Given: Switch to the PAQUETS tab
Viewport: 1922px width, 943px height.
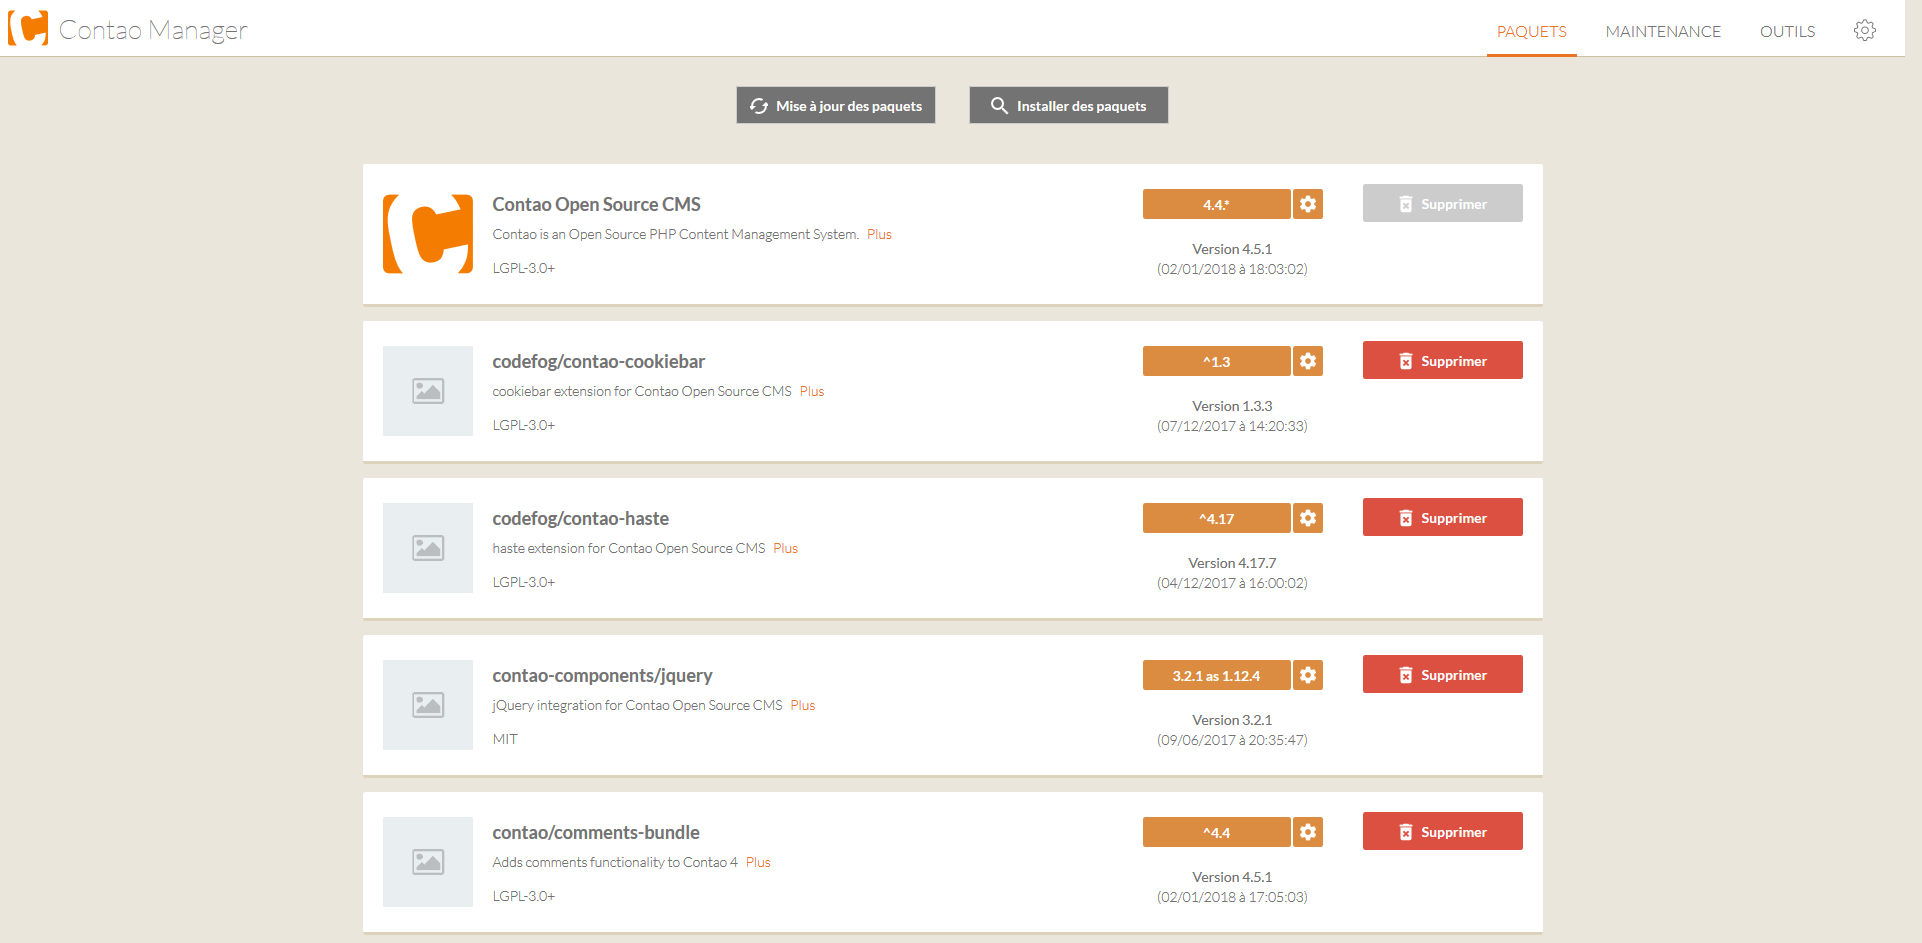Looking at the screenshot, I should tap(1531, 31).
